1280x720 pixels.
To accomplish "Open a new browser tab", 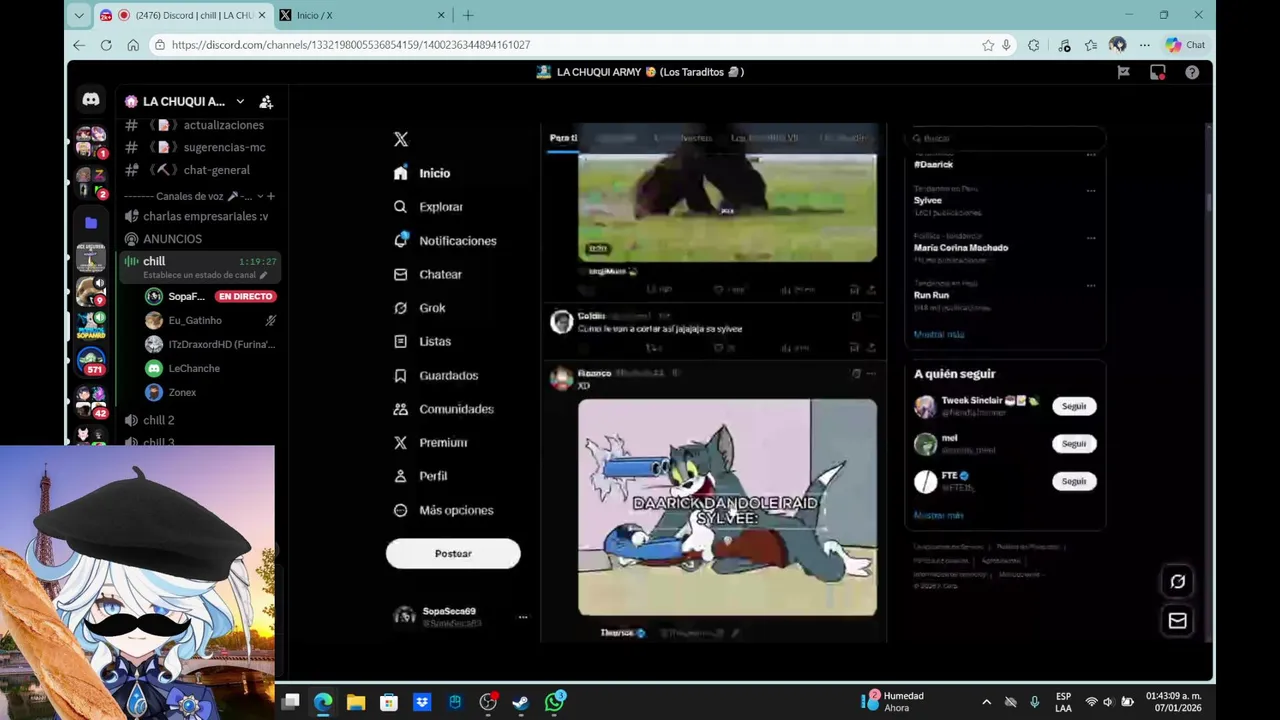I will (468, 15).
